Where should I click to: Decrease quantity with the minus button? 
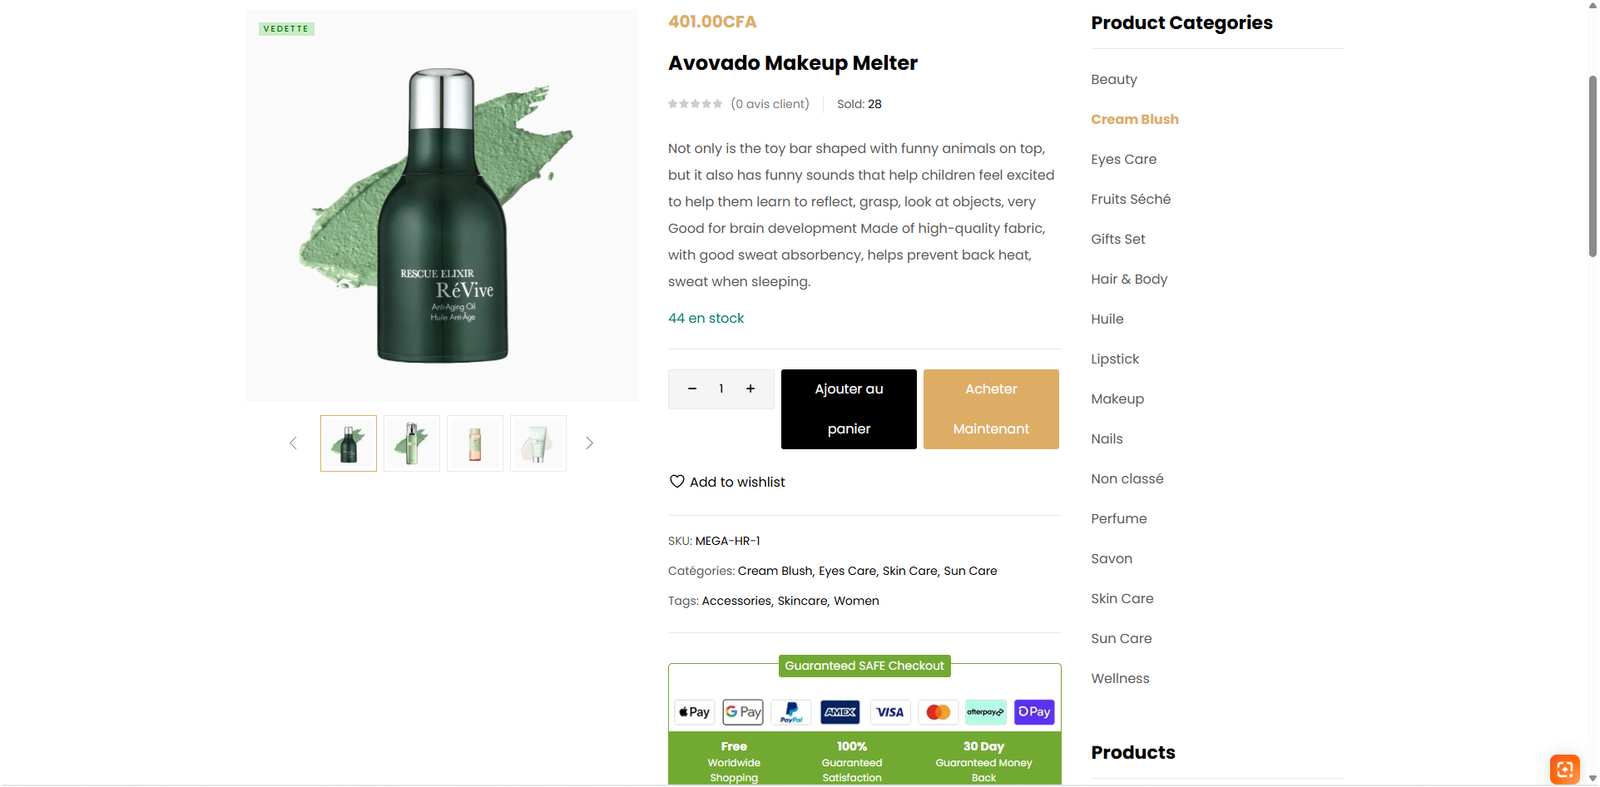click(x=692, y=389)
